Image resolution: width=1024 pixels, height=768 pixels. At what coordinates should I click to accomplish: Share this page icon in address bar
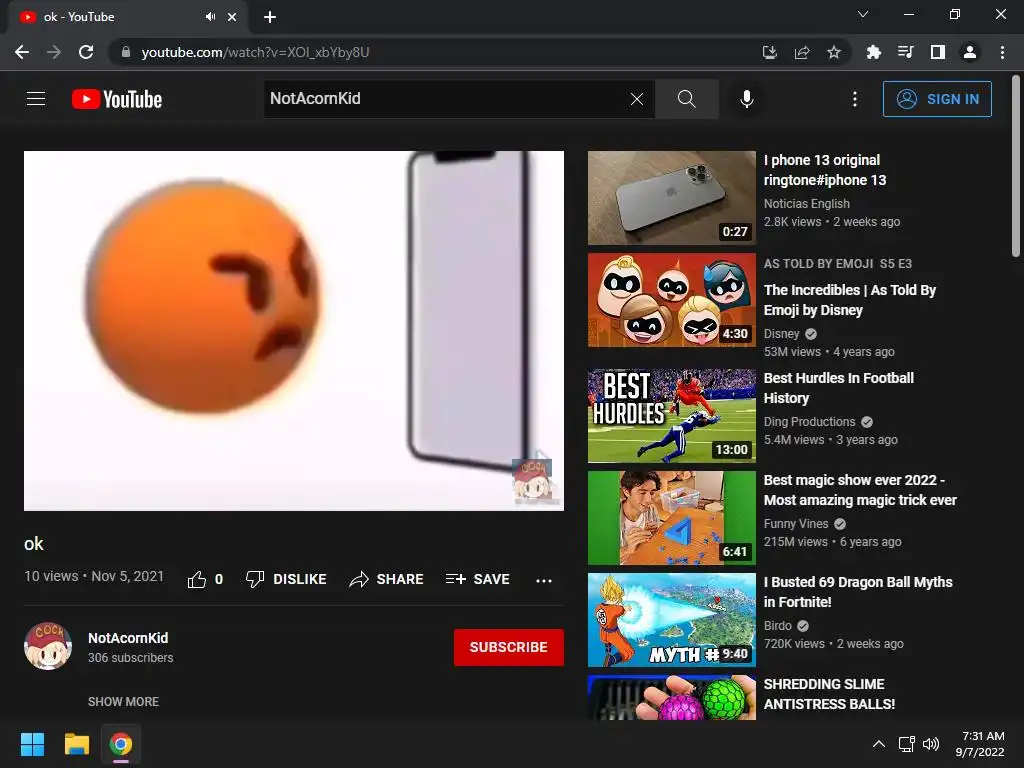801,52
